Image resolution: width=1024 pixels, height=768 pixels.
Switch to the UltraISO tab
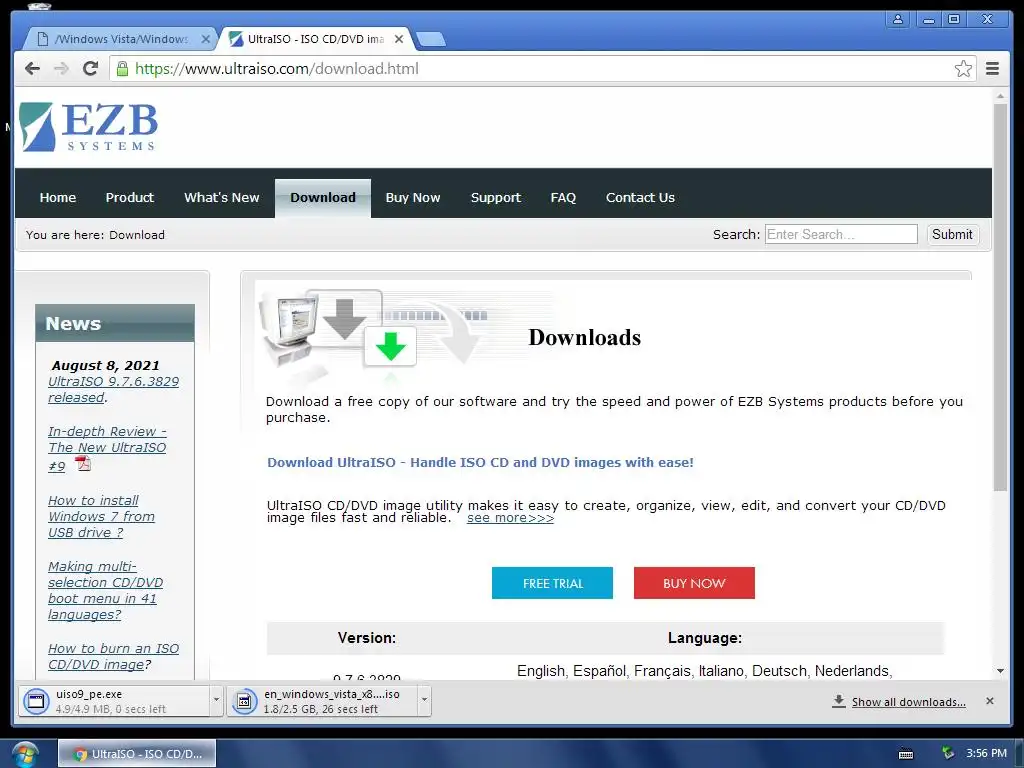(315, 39)
